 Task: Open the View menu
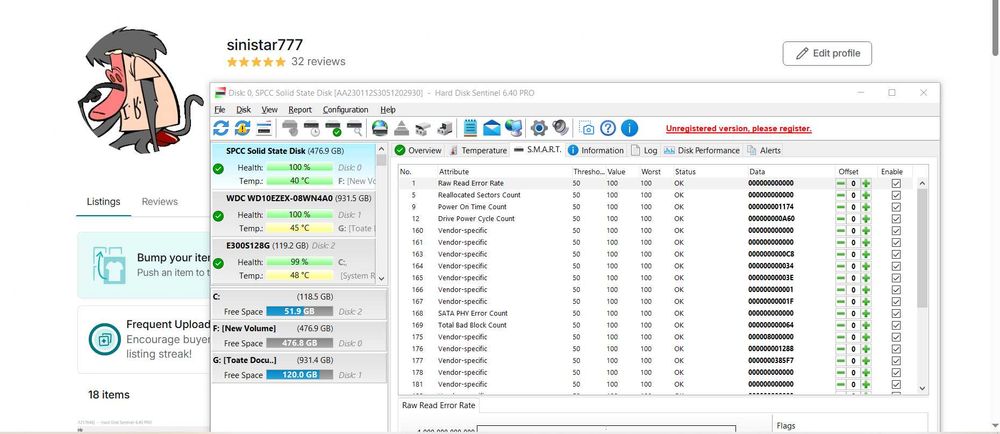pyautogui.click(x=270, y=110)
